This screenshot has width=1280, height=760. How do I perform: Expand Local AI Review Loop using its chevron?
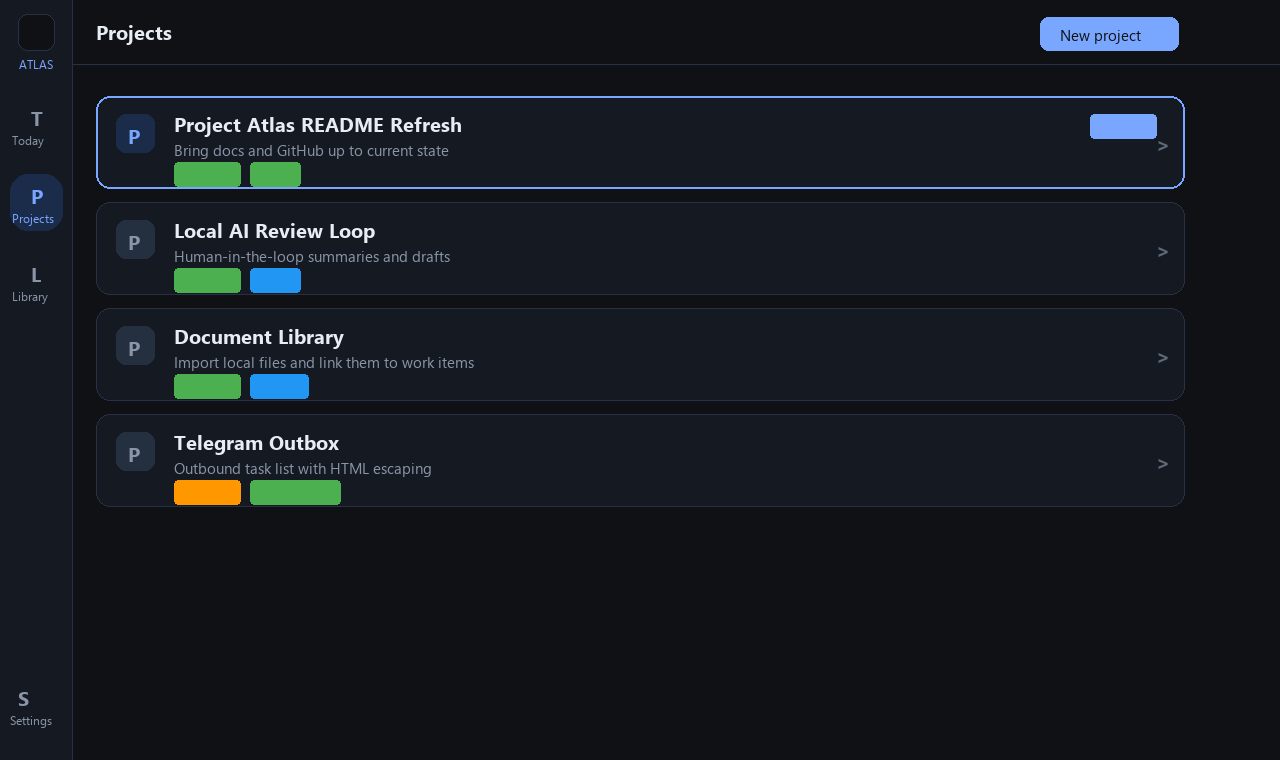1163,251
